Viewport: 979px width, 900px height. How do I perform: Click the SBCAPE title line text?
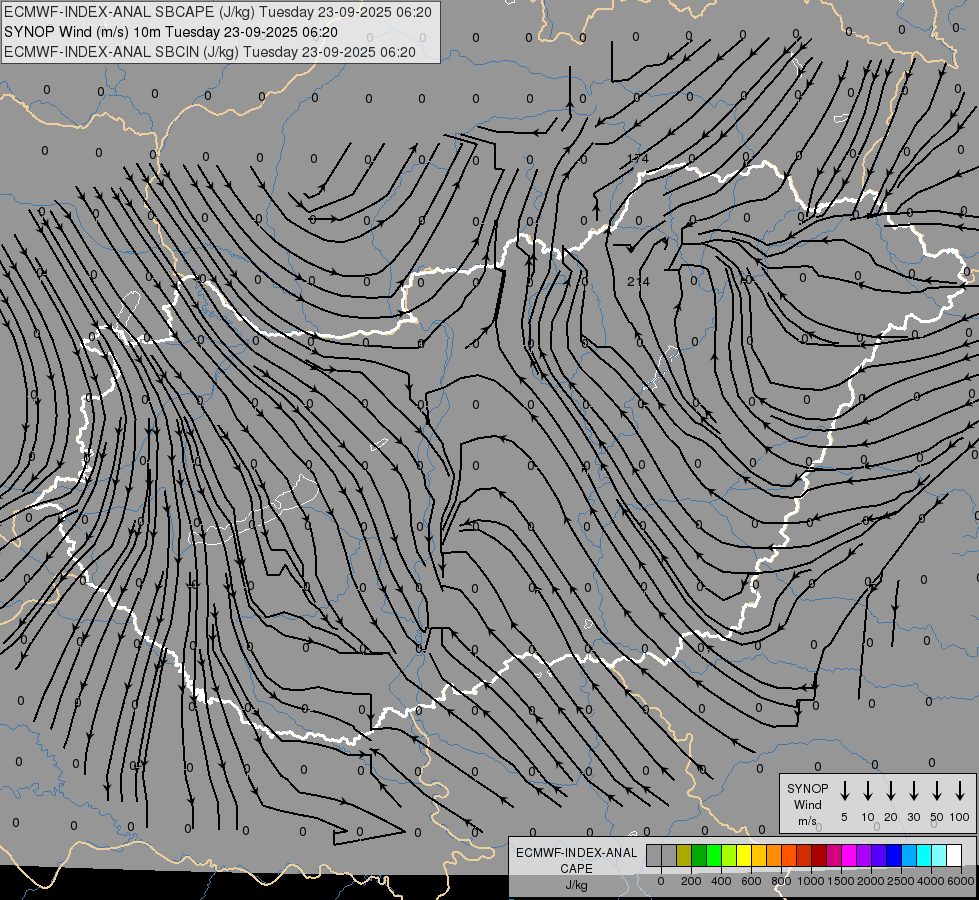point(217,12)
